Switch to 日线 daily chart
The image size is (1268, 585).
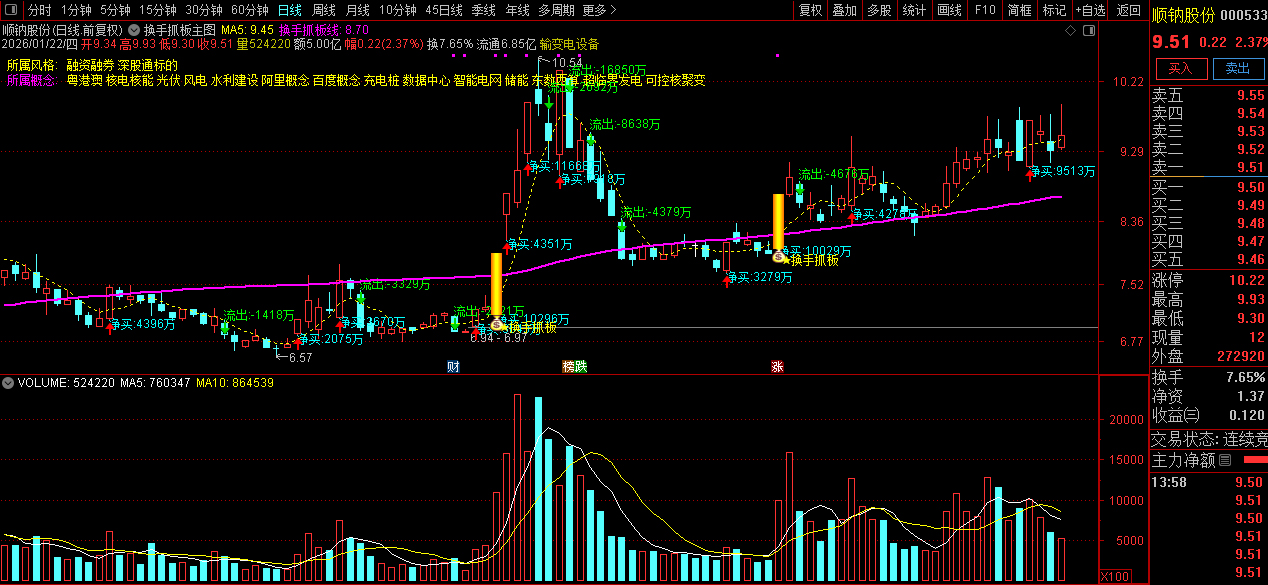tap(290, 10)
